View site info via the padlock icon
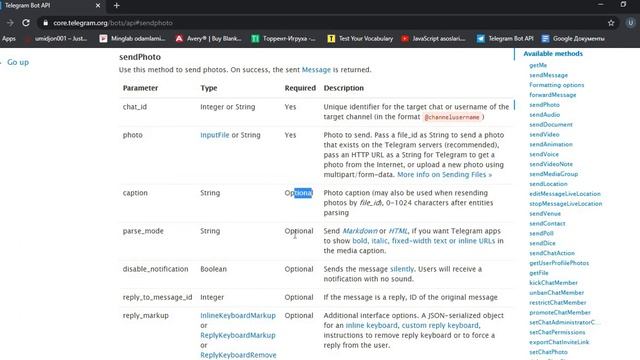640x360 pixels. [x=46, y=23]
